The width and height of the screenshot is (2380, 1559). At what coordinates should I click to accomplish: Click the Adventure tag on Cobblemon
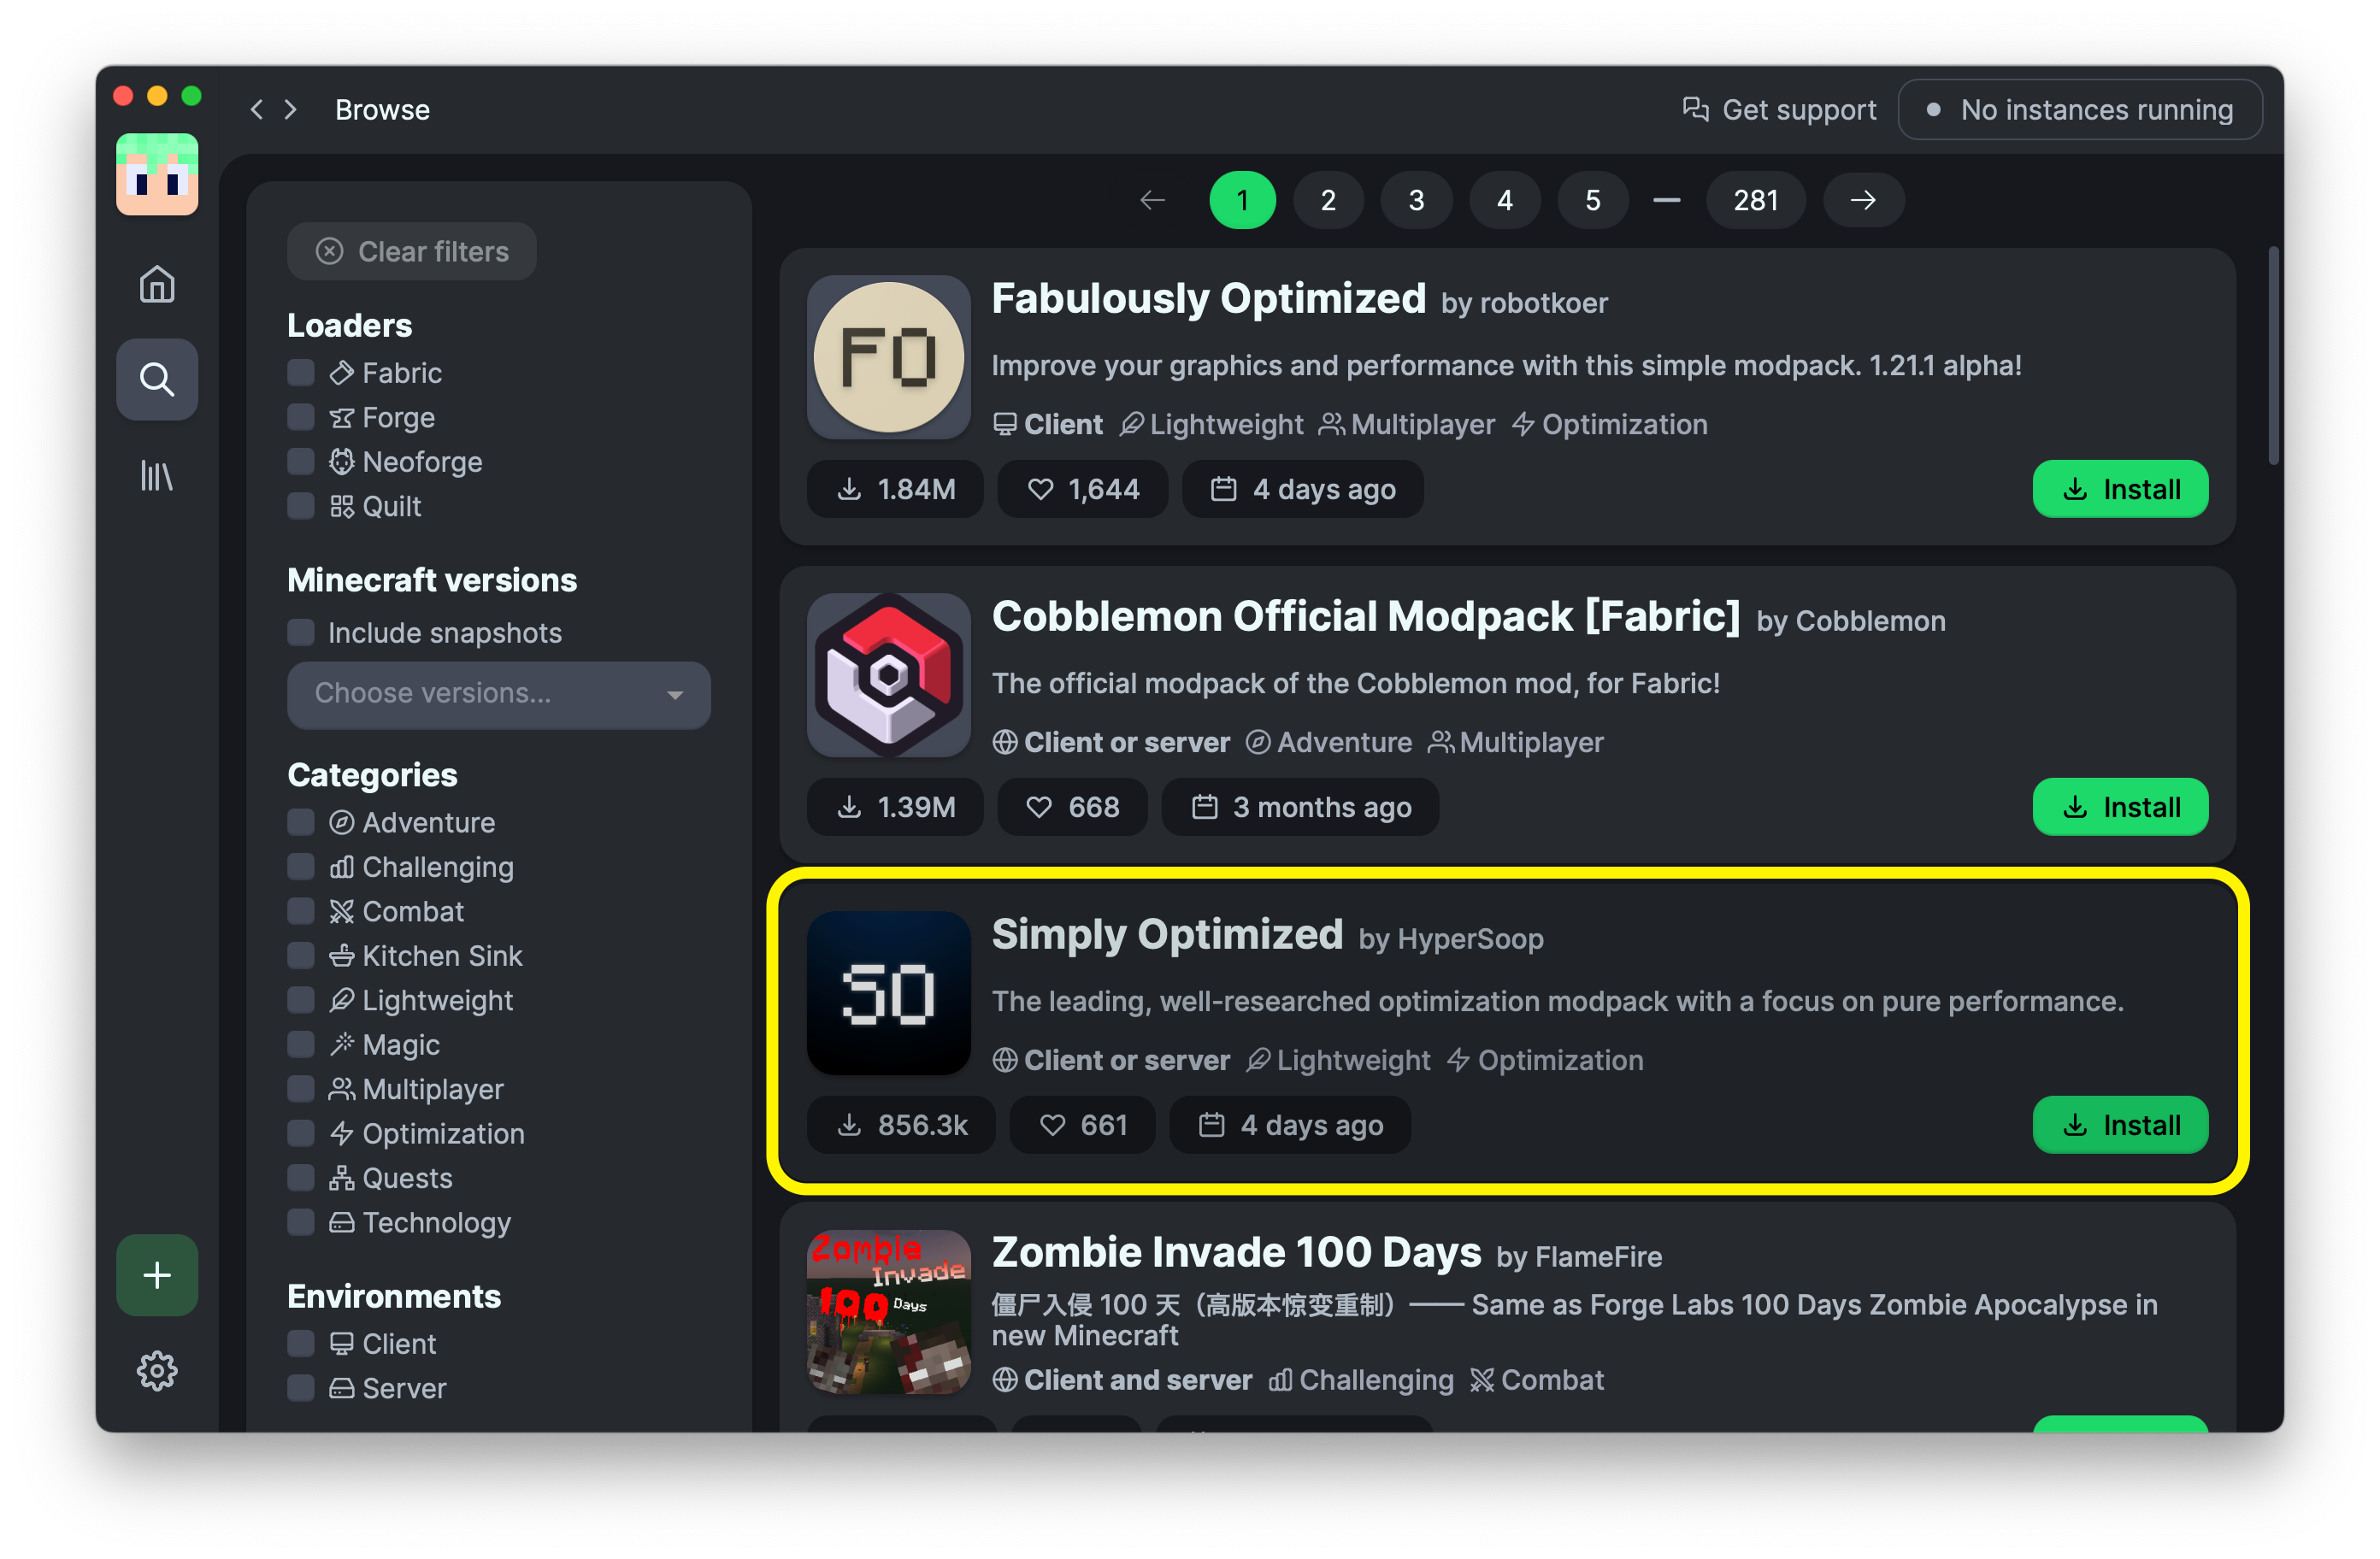click(x=1329, y=742)
